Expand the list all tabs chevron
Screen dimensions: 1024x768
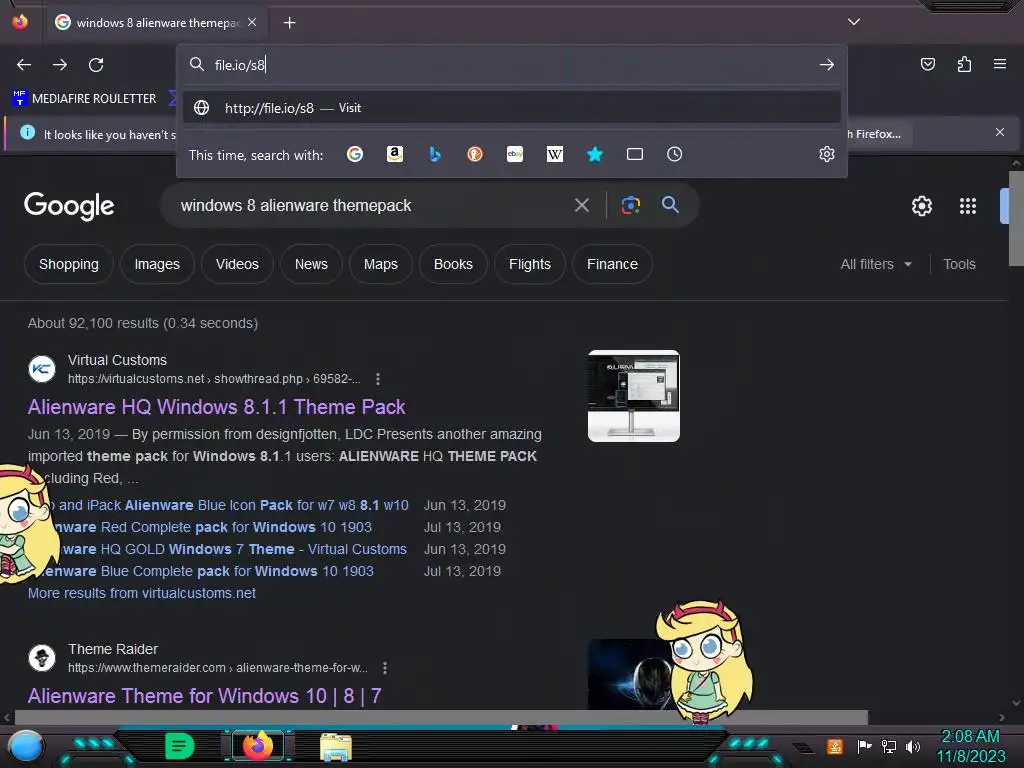[854, 22]
